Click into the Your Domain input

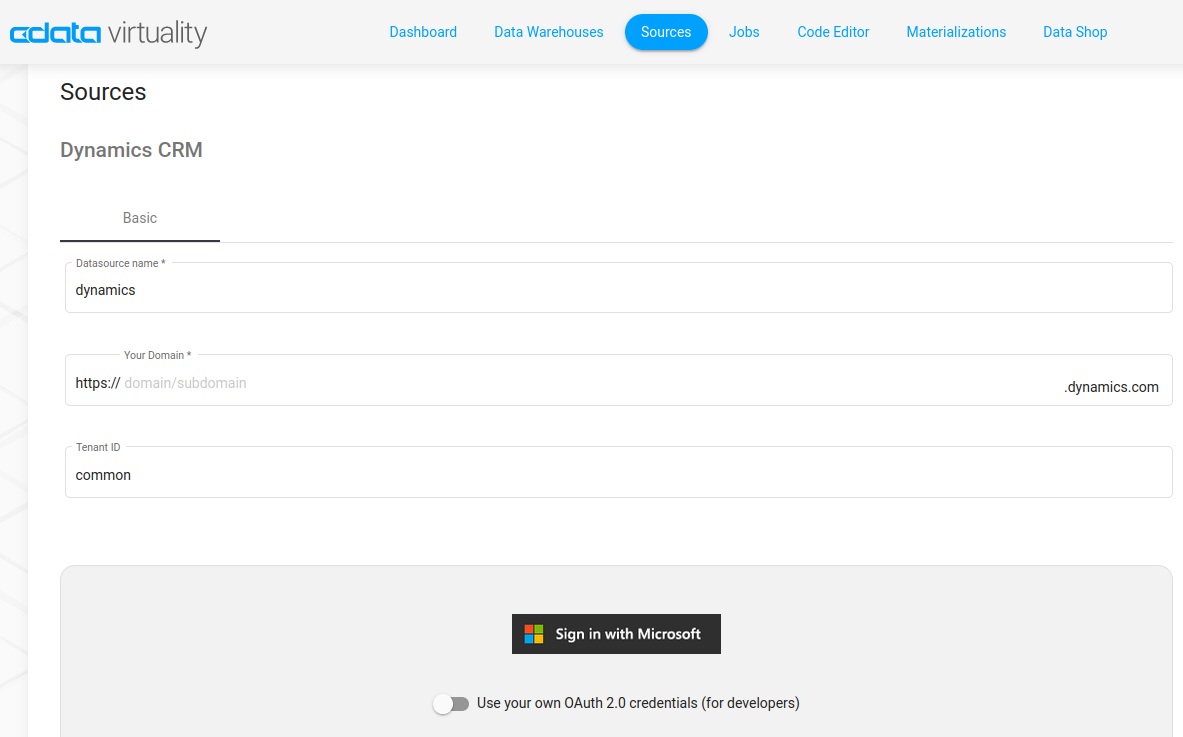click(x=590, y=383)
